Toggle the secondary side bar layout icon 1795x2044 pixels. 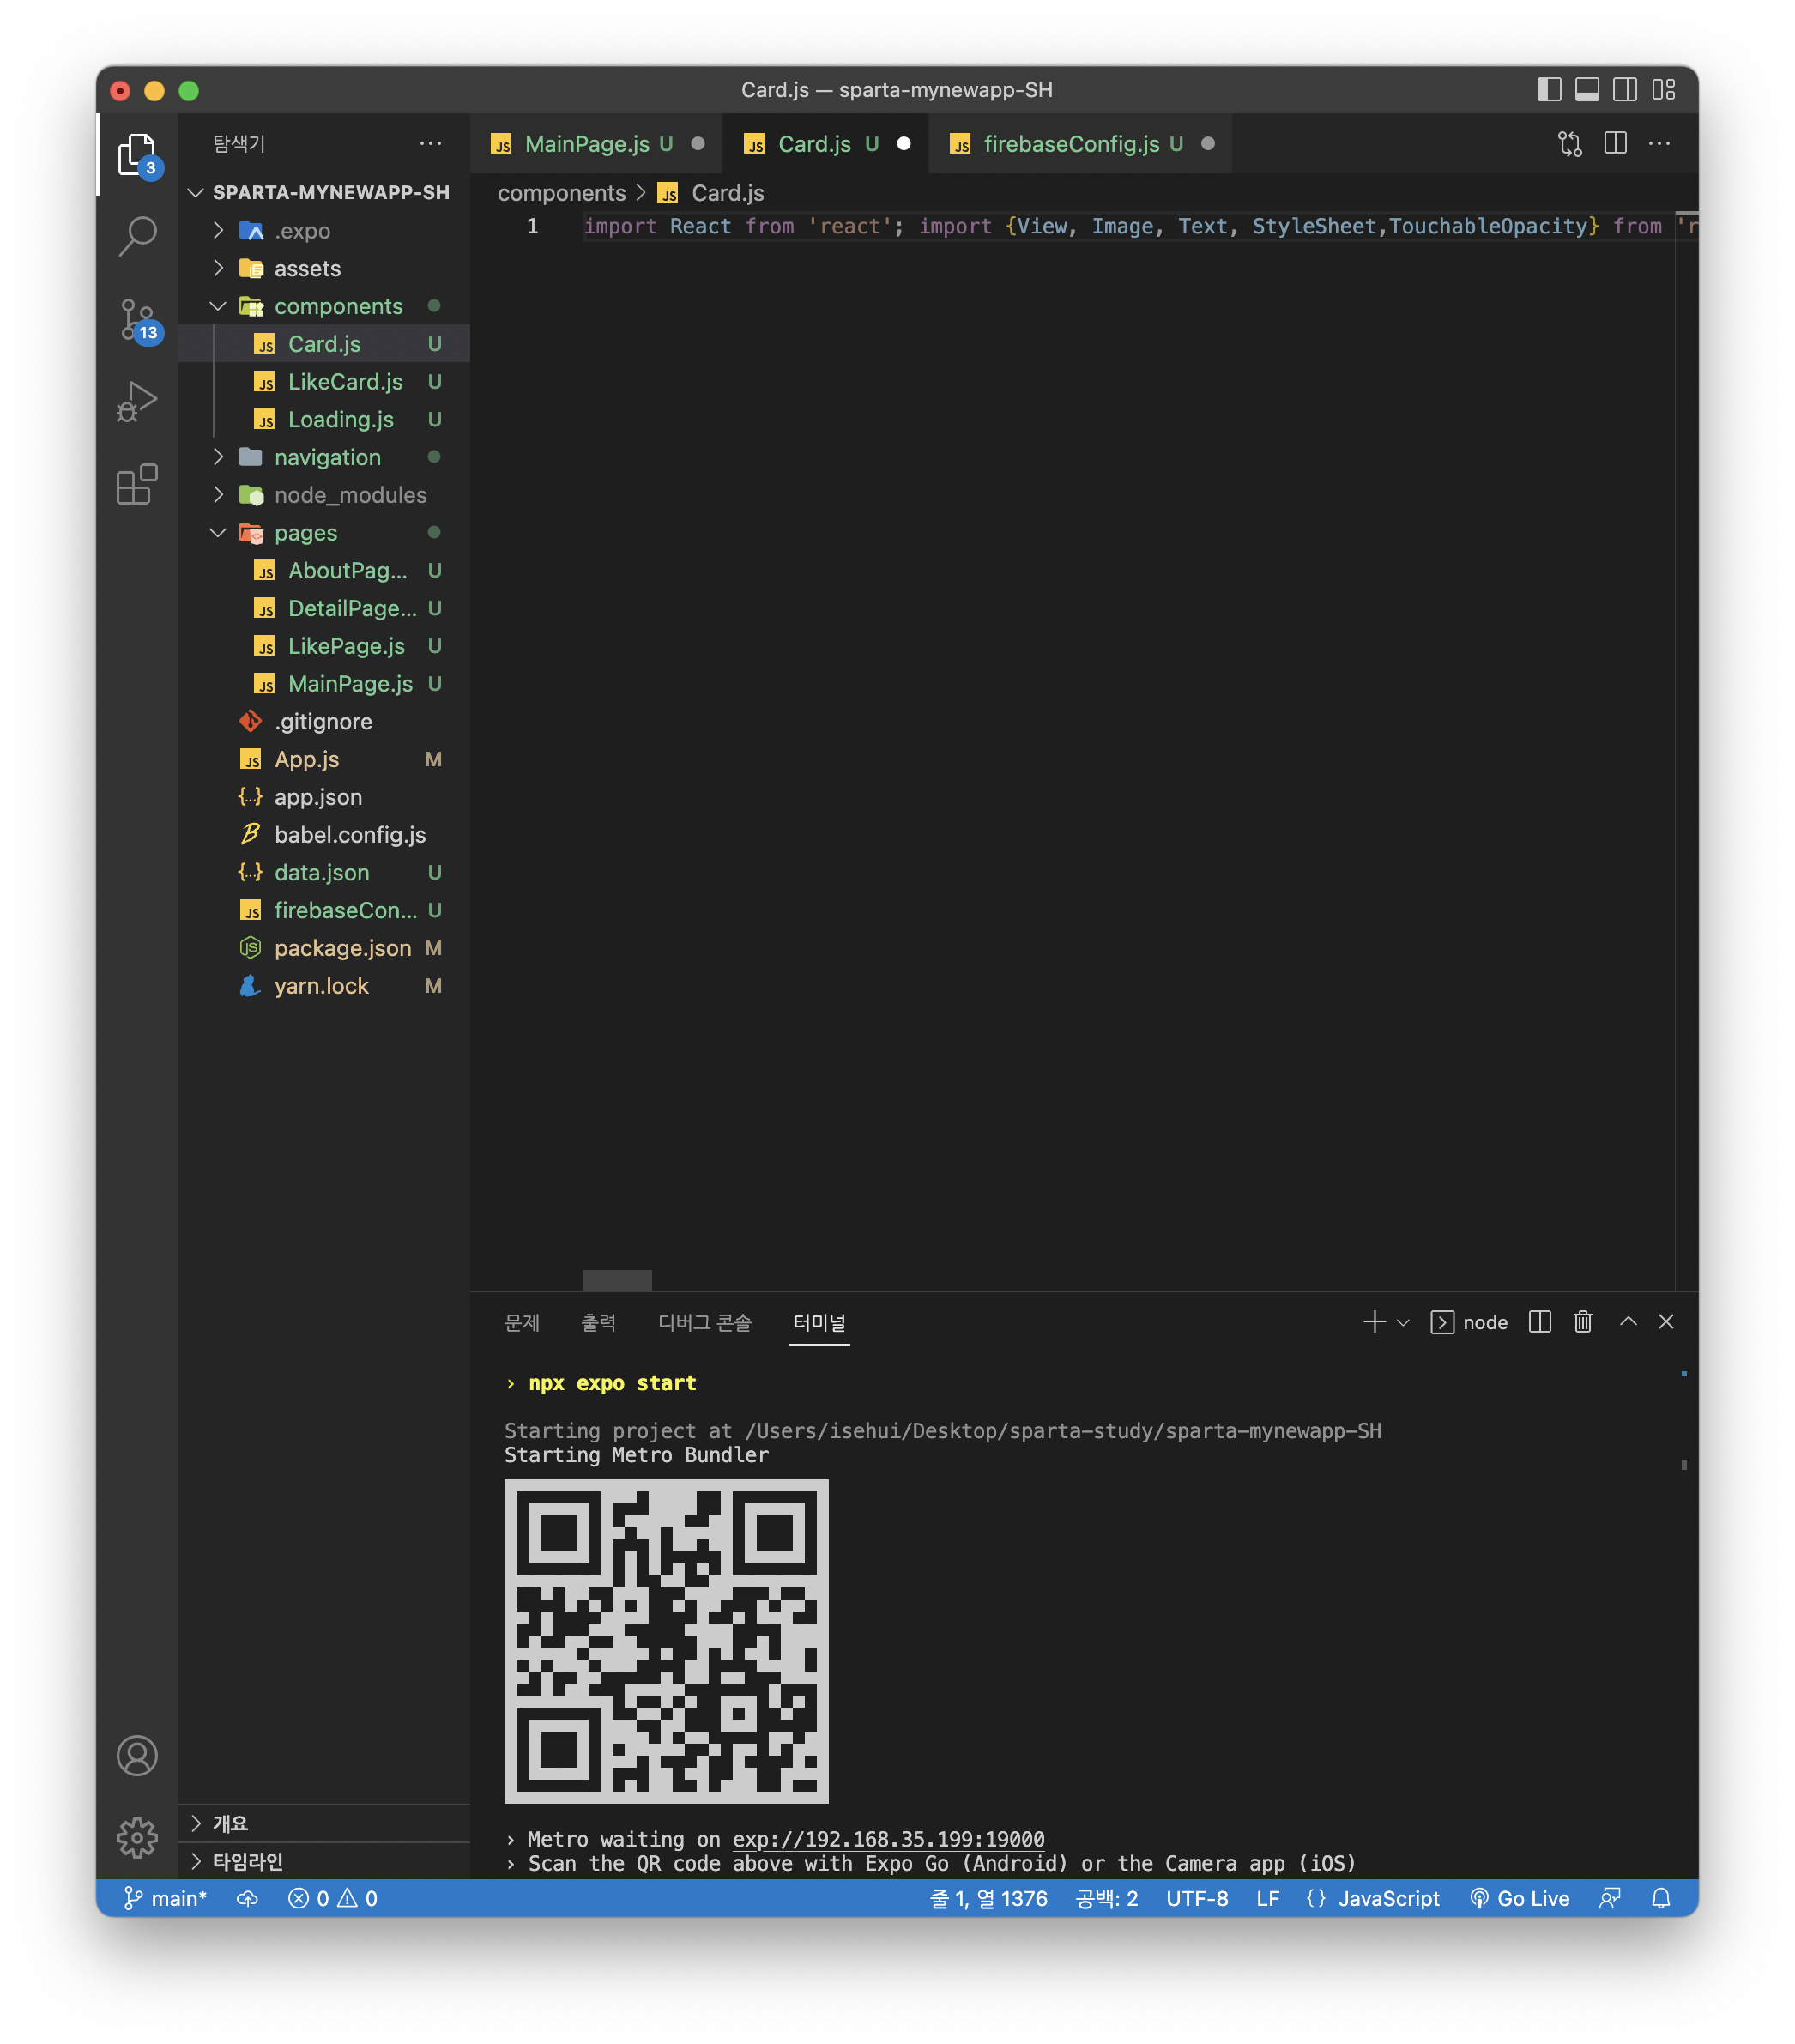(x=1625, y=90)
